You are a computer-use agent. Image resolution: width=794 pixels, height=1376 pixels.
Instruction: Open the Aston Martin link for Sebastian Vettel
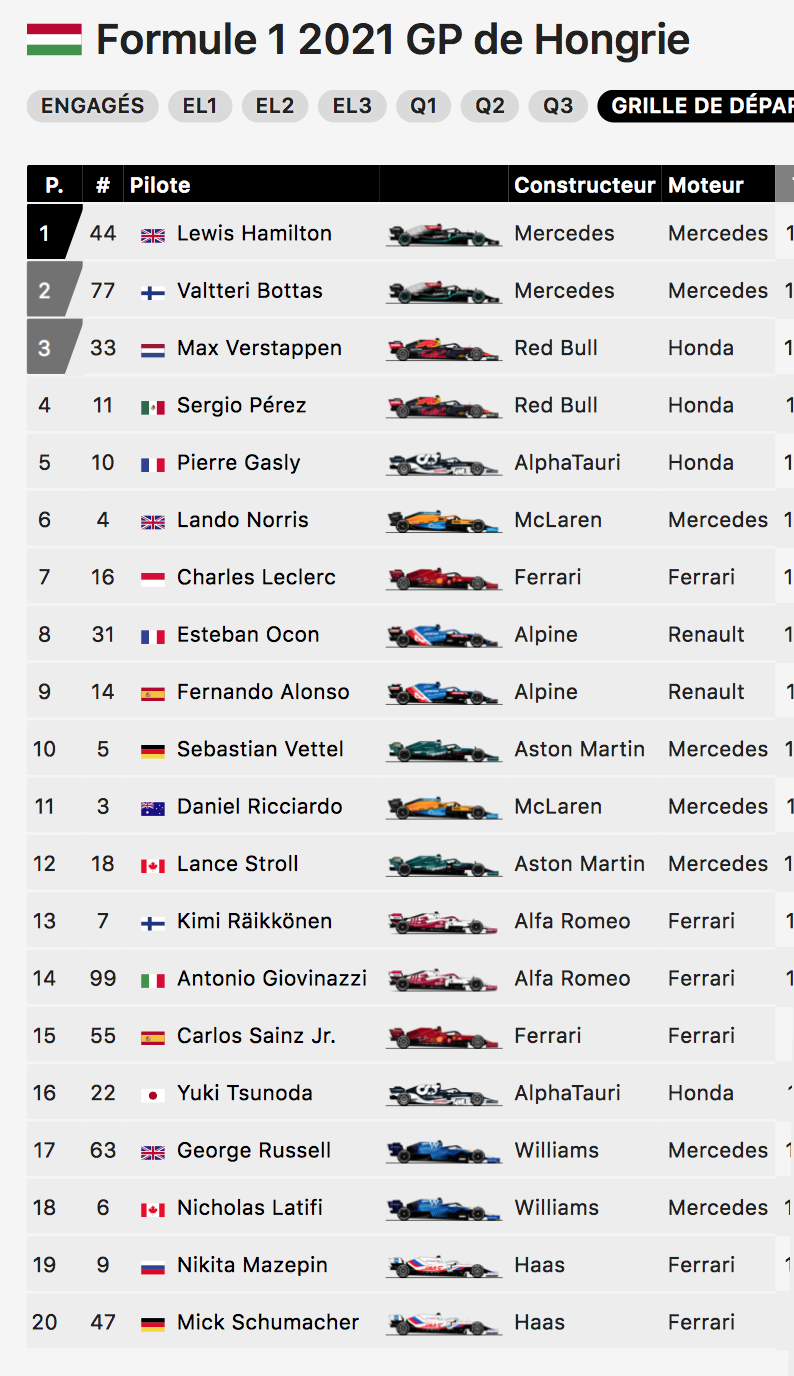(579, 749)
